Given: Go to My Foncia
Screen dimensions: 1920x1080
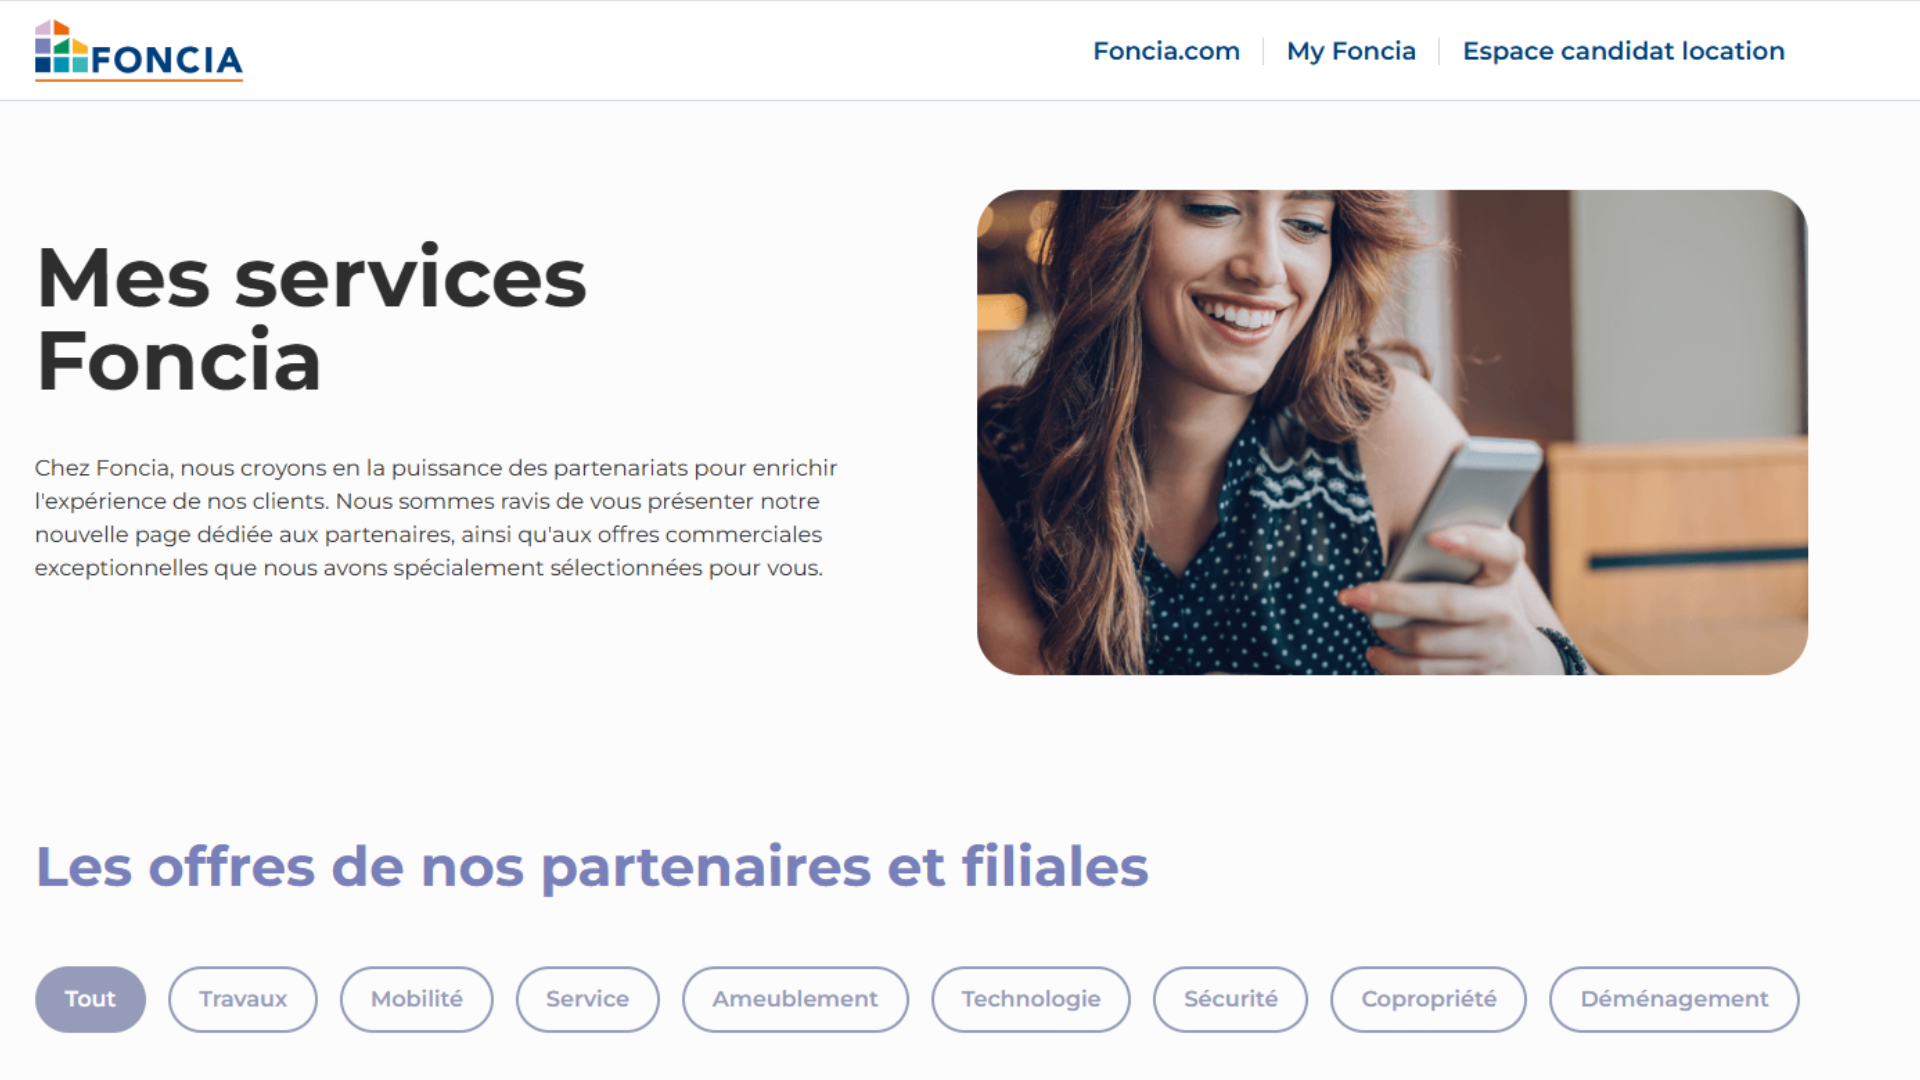Looking at the screenshot, I should pyautogui.click(x=1351, y=51).
